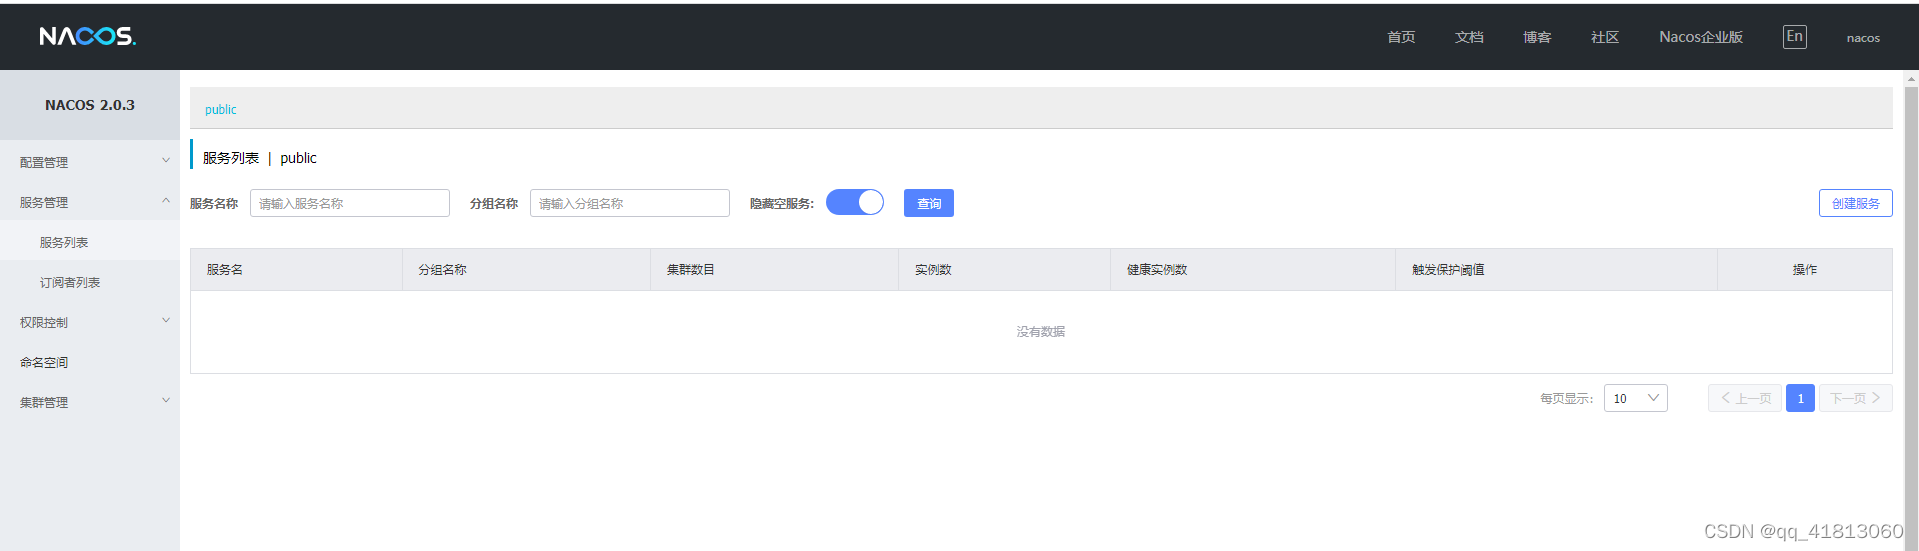Focus the 服务名称 input field
1919x551 pixels.
click(x=350, y=203)
